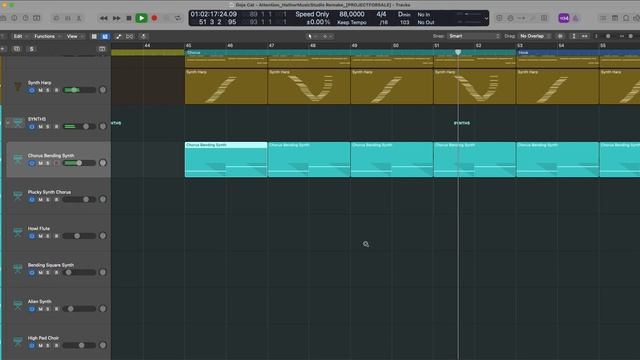This screenshot has width=640, height=360.
Task: Select the first Chorus Bending Synth region
Action: coord(226,159)
